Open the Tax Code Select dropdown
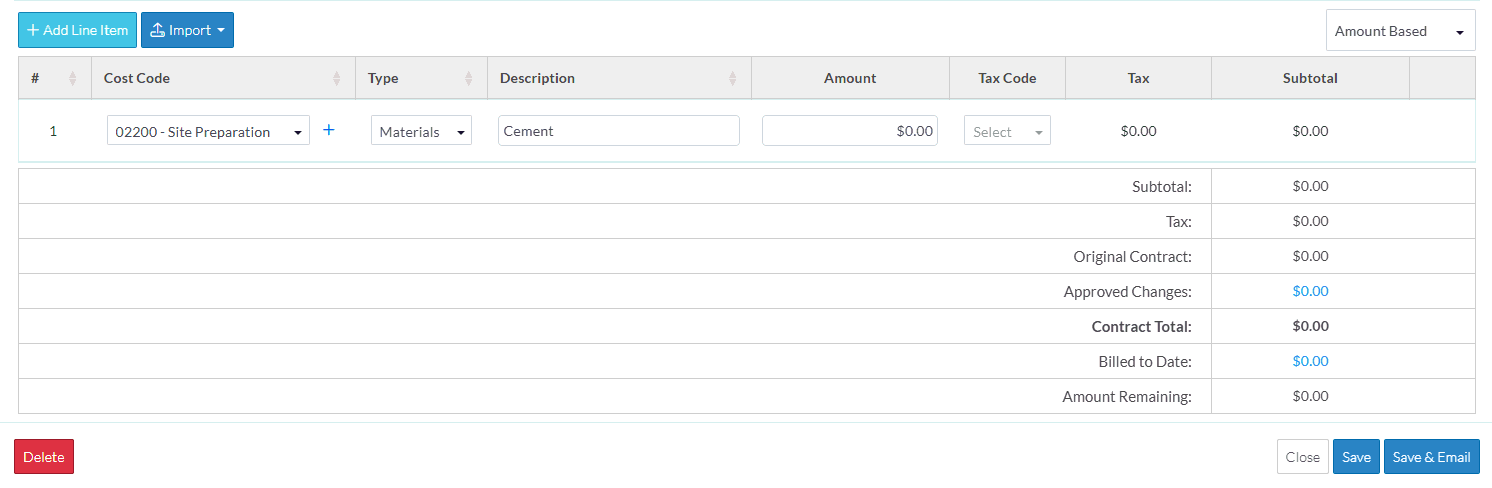Image resolution: width=1492 pixels, height=488 pixels. (1007, 131)
